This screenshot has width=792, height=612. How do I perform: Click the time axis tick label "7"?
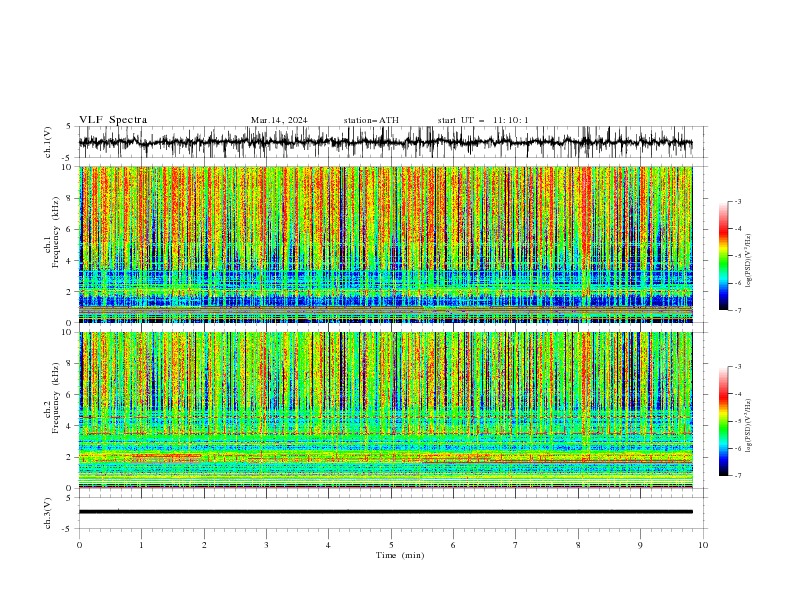[x=516, y=545]
